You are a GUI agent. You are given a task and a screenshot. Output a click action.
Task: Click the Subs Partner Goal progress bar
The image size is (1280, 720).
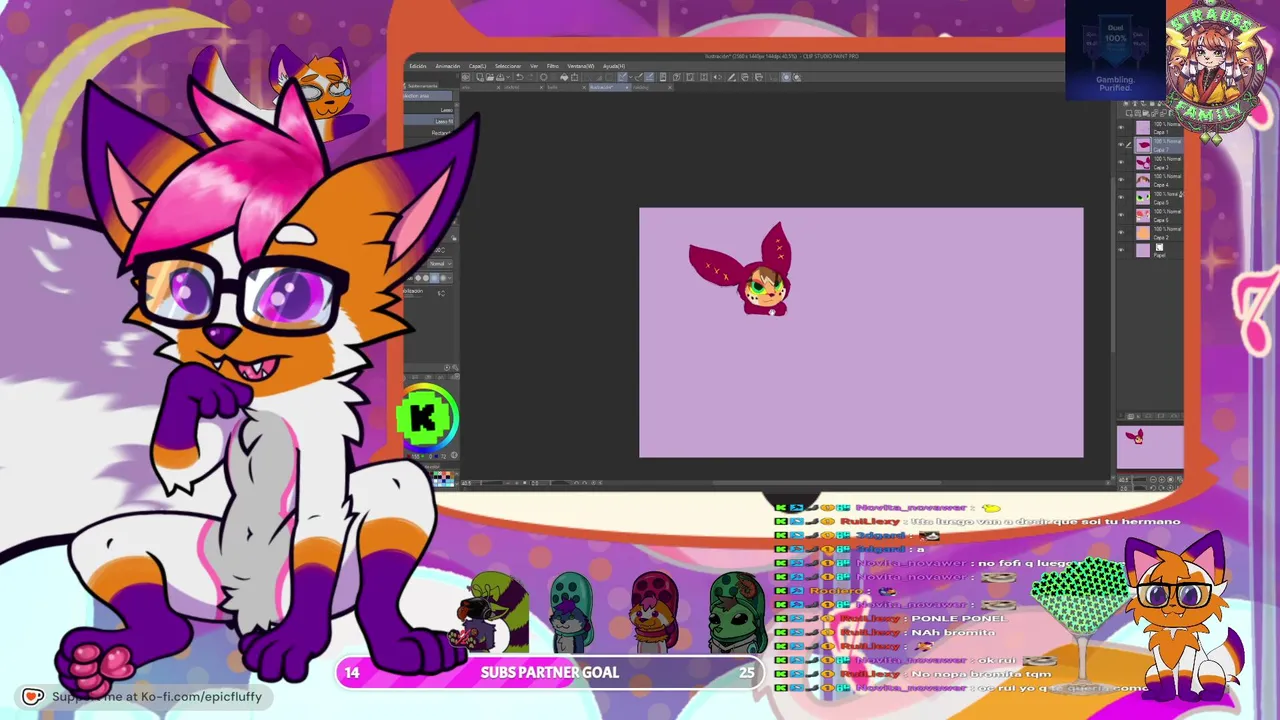(x=550, y=673)
